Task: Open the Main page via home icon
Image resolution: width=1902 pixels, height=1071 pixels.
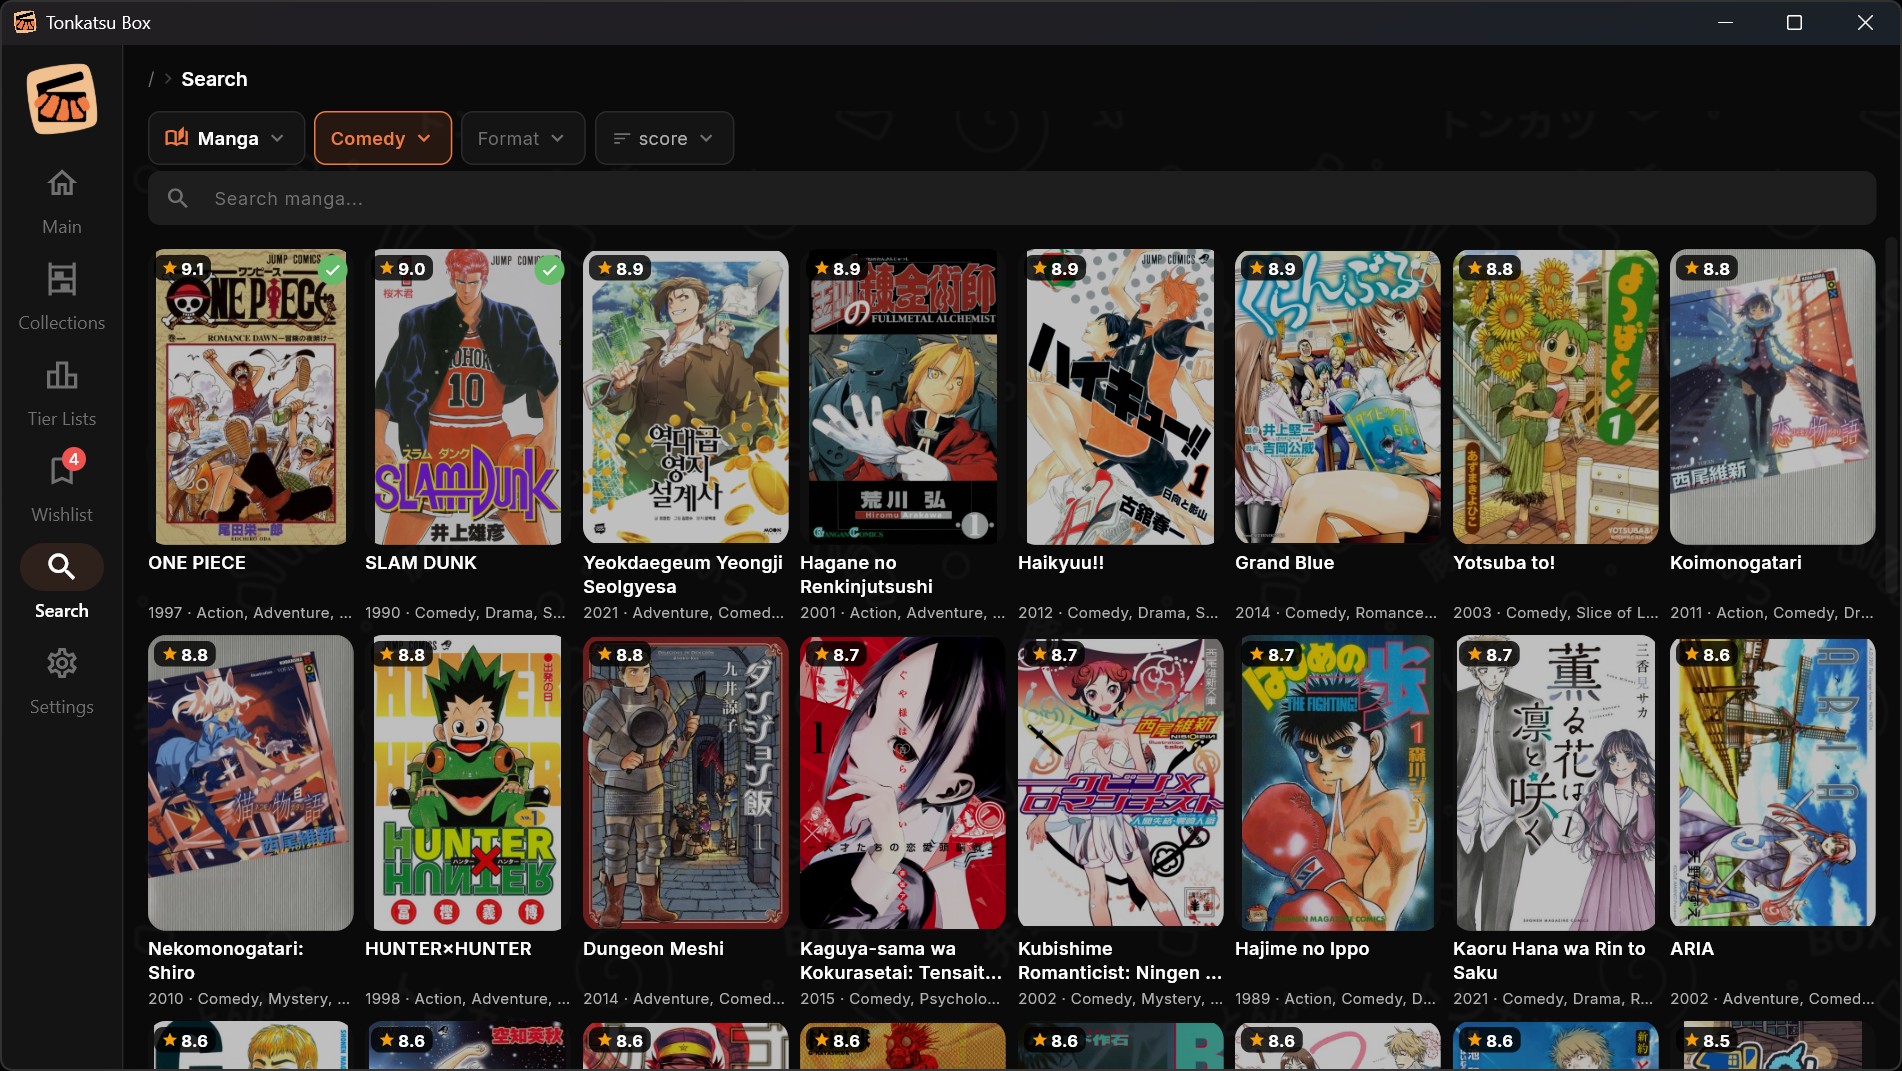Action: tap(61, 184)
